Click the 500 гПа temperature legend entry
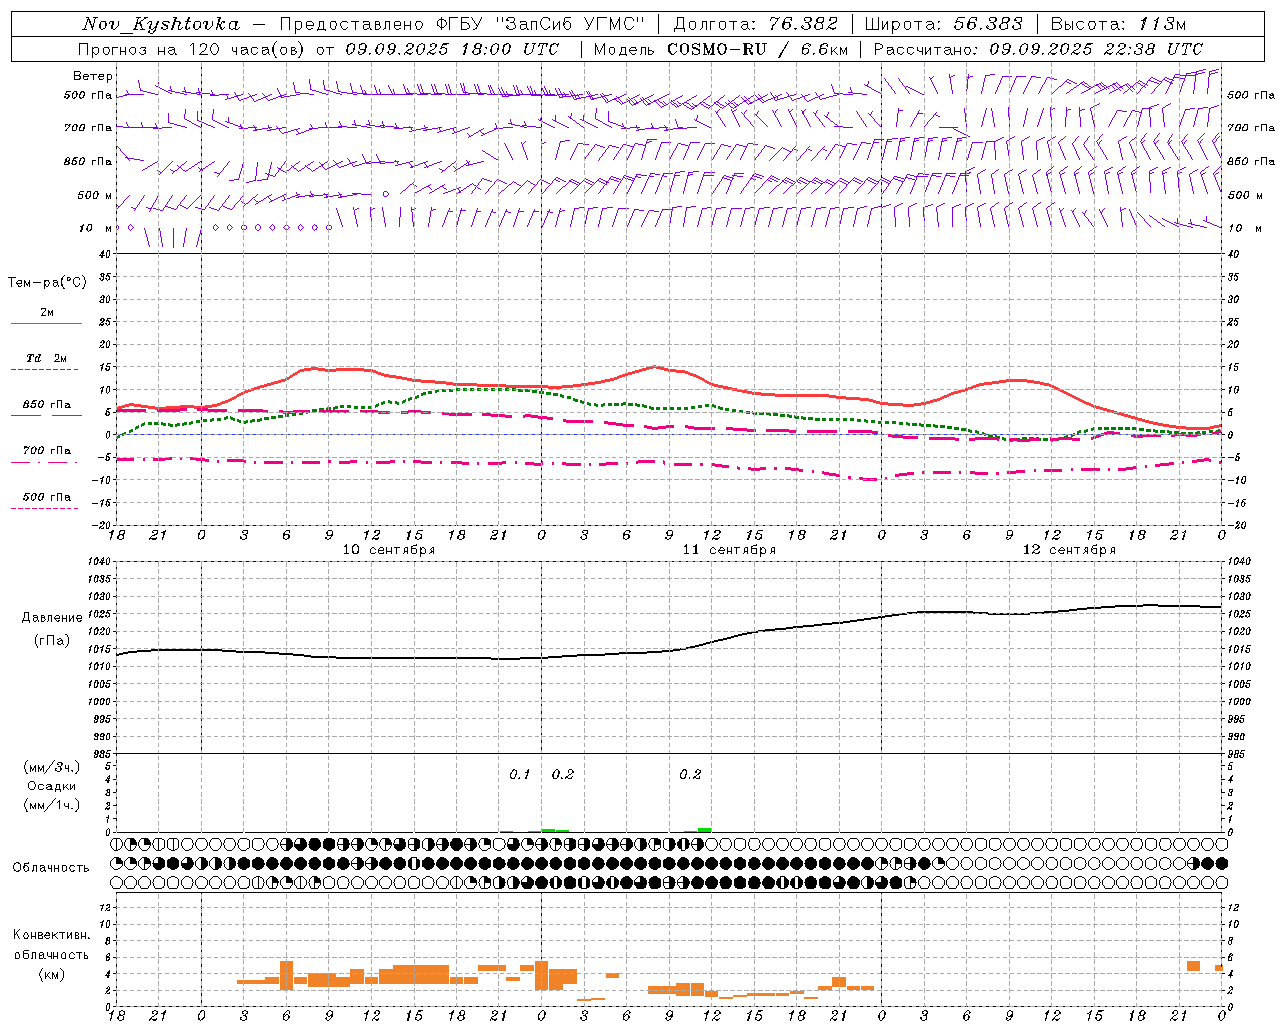 click(x=46, y=497)
